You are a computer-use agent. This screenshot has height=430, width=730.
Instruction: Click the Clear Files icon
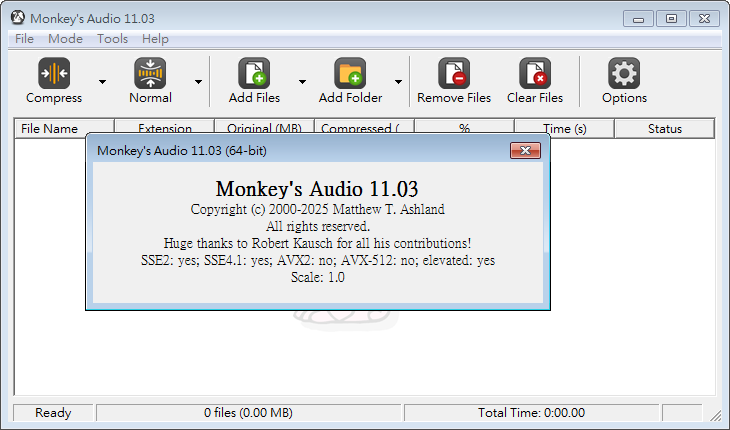pos(535,74)
